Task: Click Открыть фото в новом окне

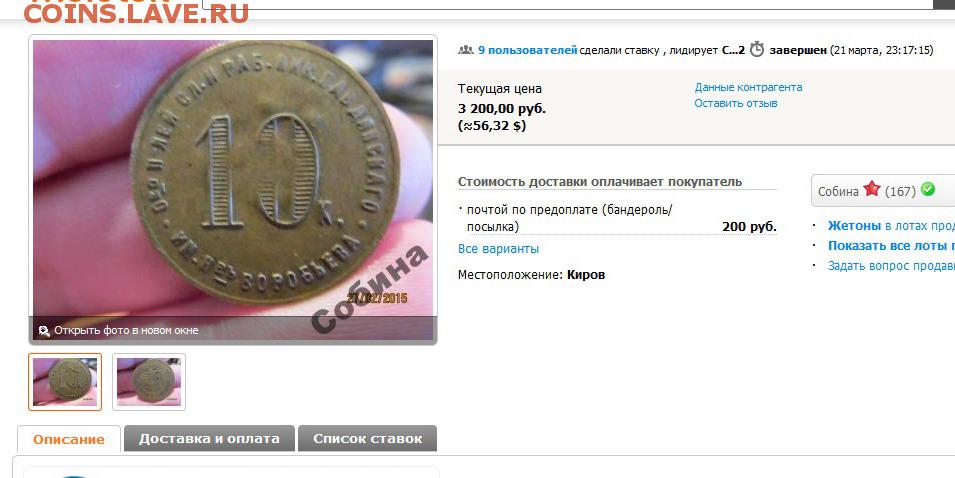Action: click(x=126, y=331)
